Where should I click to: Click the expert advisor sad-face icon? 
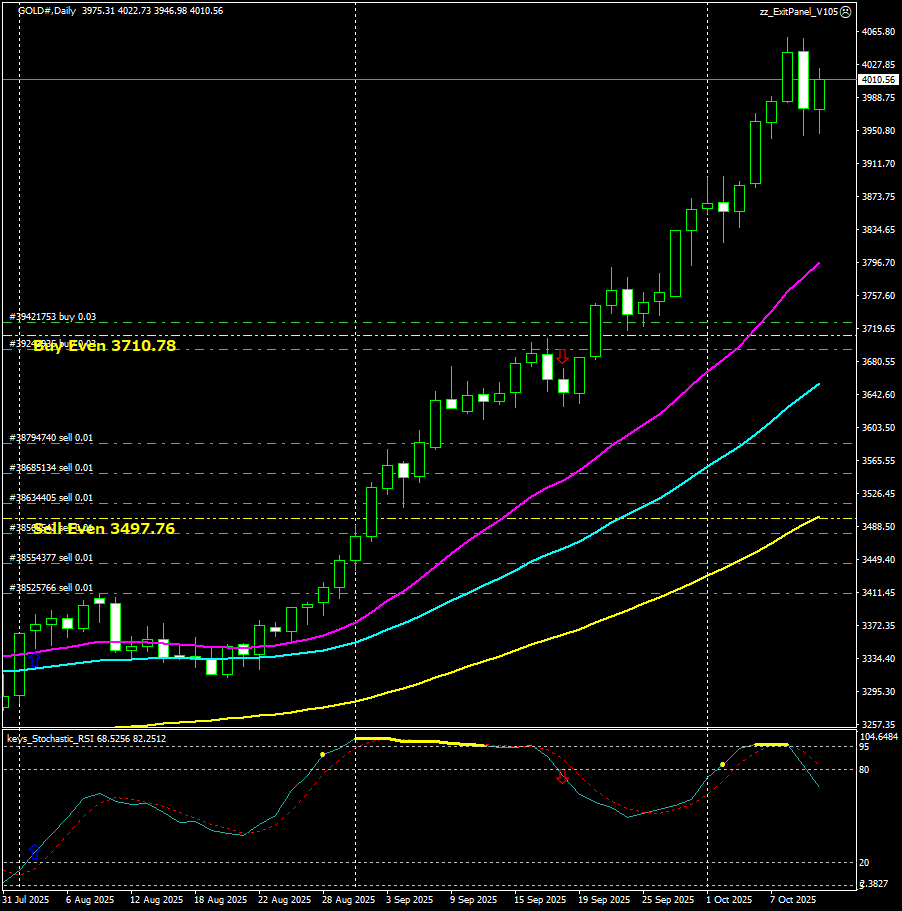[845, 11]
